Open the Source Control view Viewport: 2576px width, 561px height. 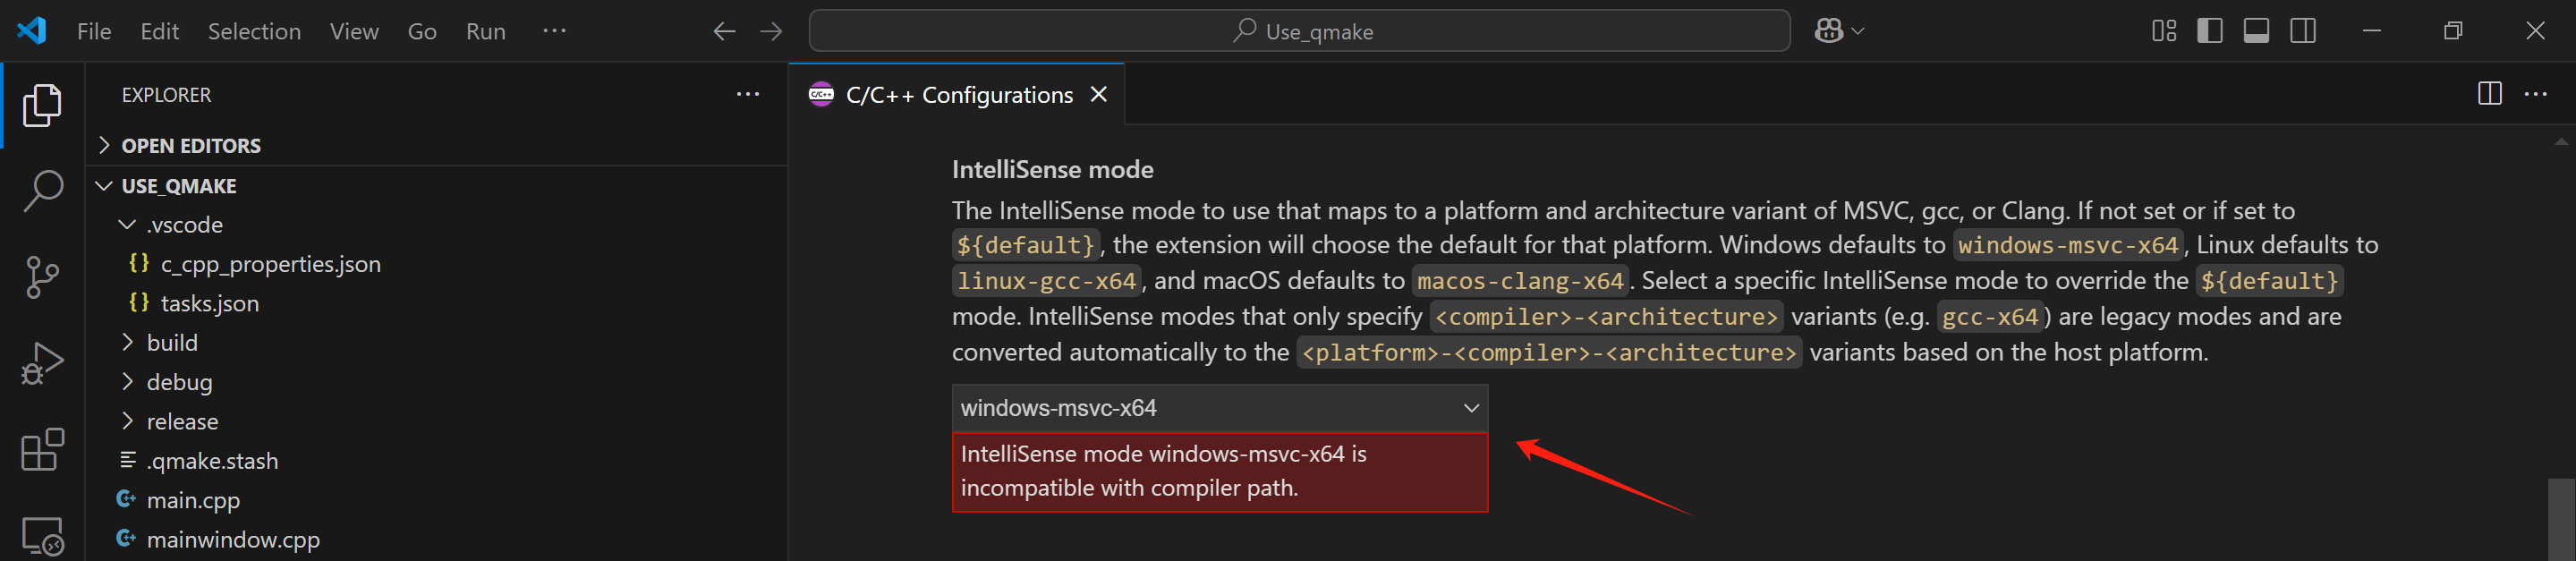pos(42,277)
